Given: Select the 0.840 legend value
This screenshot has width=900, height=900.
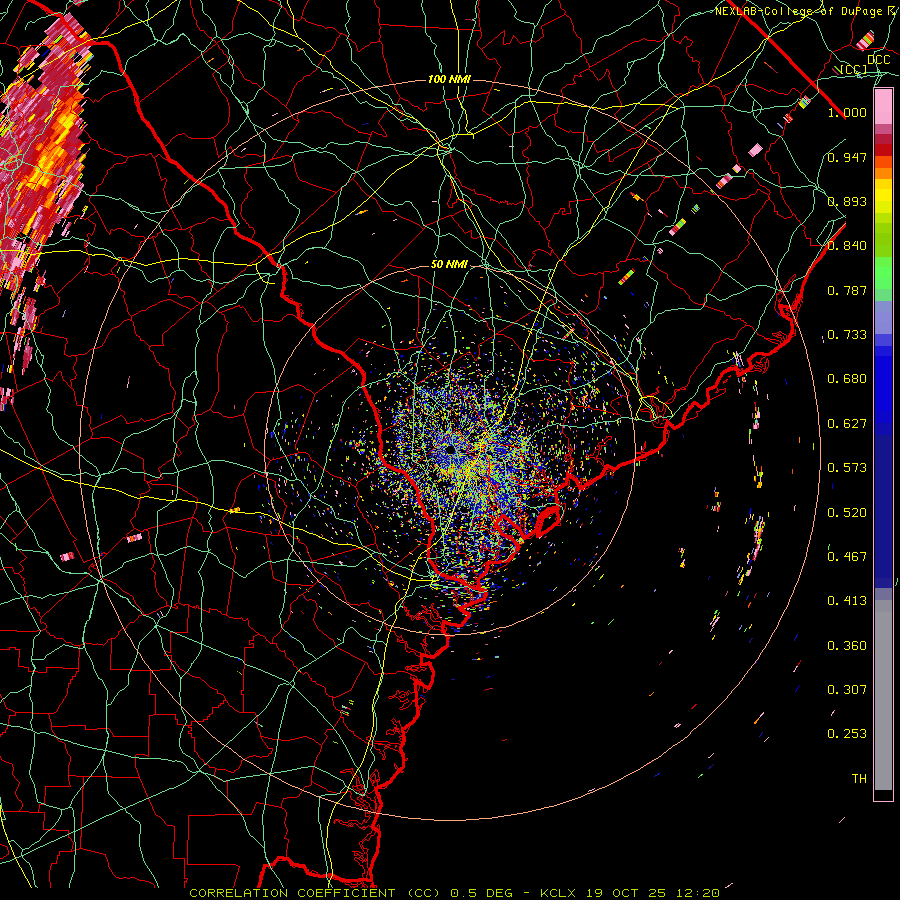Looking at the screenshot, I should point(847,246).
